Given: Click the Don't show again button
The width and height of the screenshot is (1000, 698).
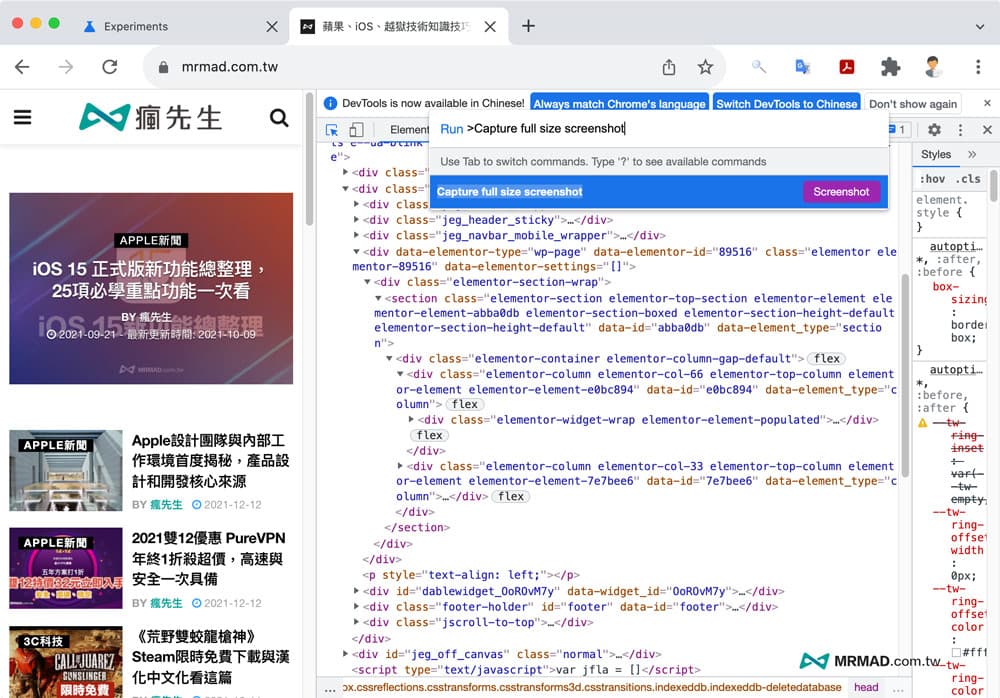Looking at the screenshot, I should (x=913, y=103).
